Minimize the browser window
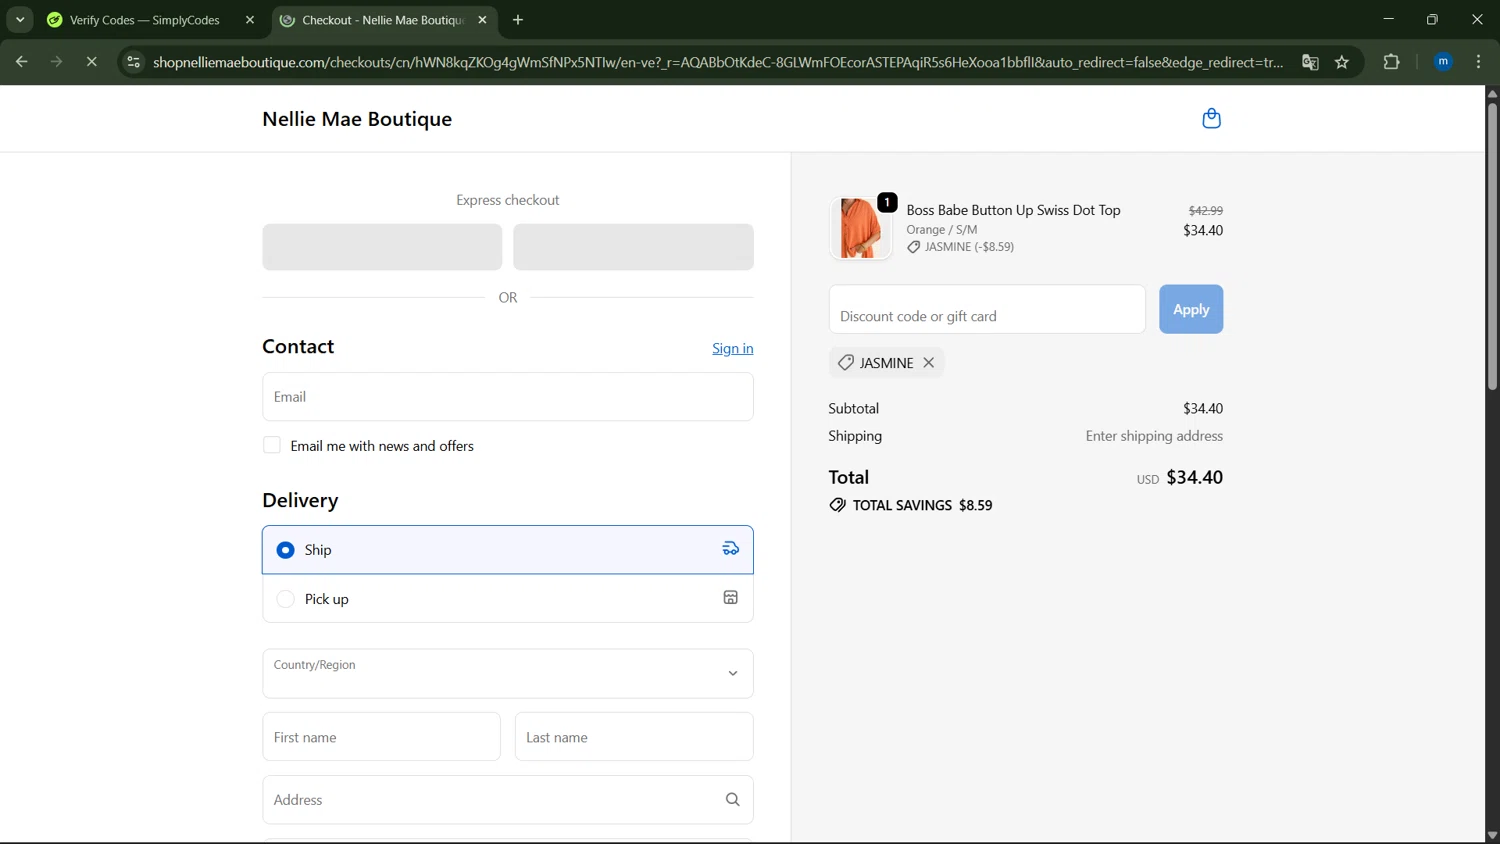1500x844 pixels. pos(1388,20)
